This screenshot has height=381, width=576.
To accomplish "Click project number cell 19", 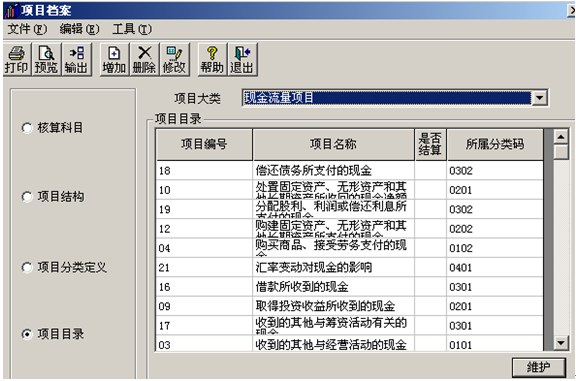I will coord(204,209).
